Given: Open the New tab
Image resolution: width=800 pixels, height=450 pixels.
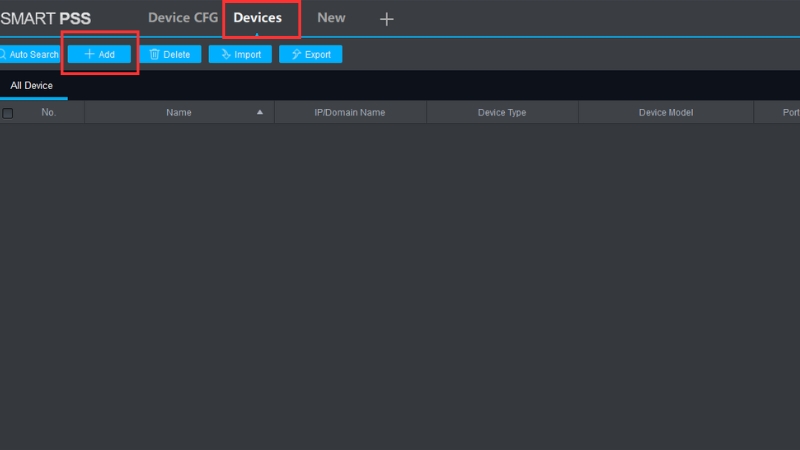Looking at the screenshot, I should (x=331, y=18).
